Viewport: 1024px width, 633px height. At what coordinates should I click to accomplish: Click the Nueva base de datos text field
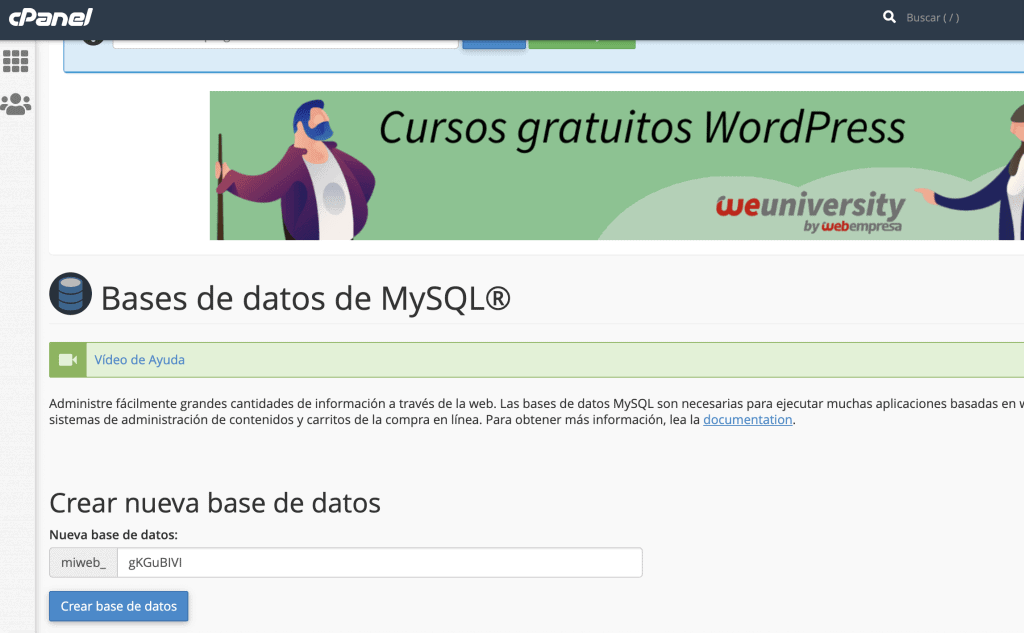coord(379,562)
